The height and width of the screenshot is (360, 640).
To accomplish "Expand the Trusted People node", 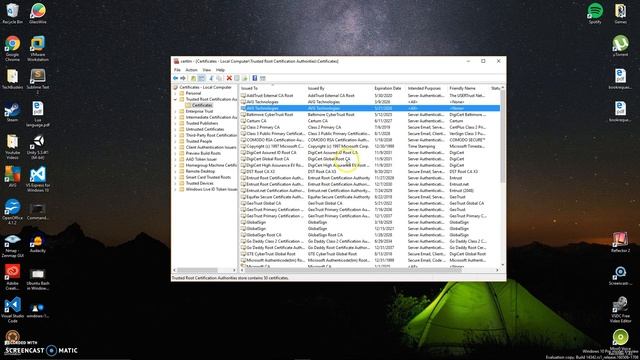I will click(x=176, y=141).
